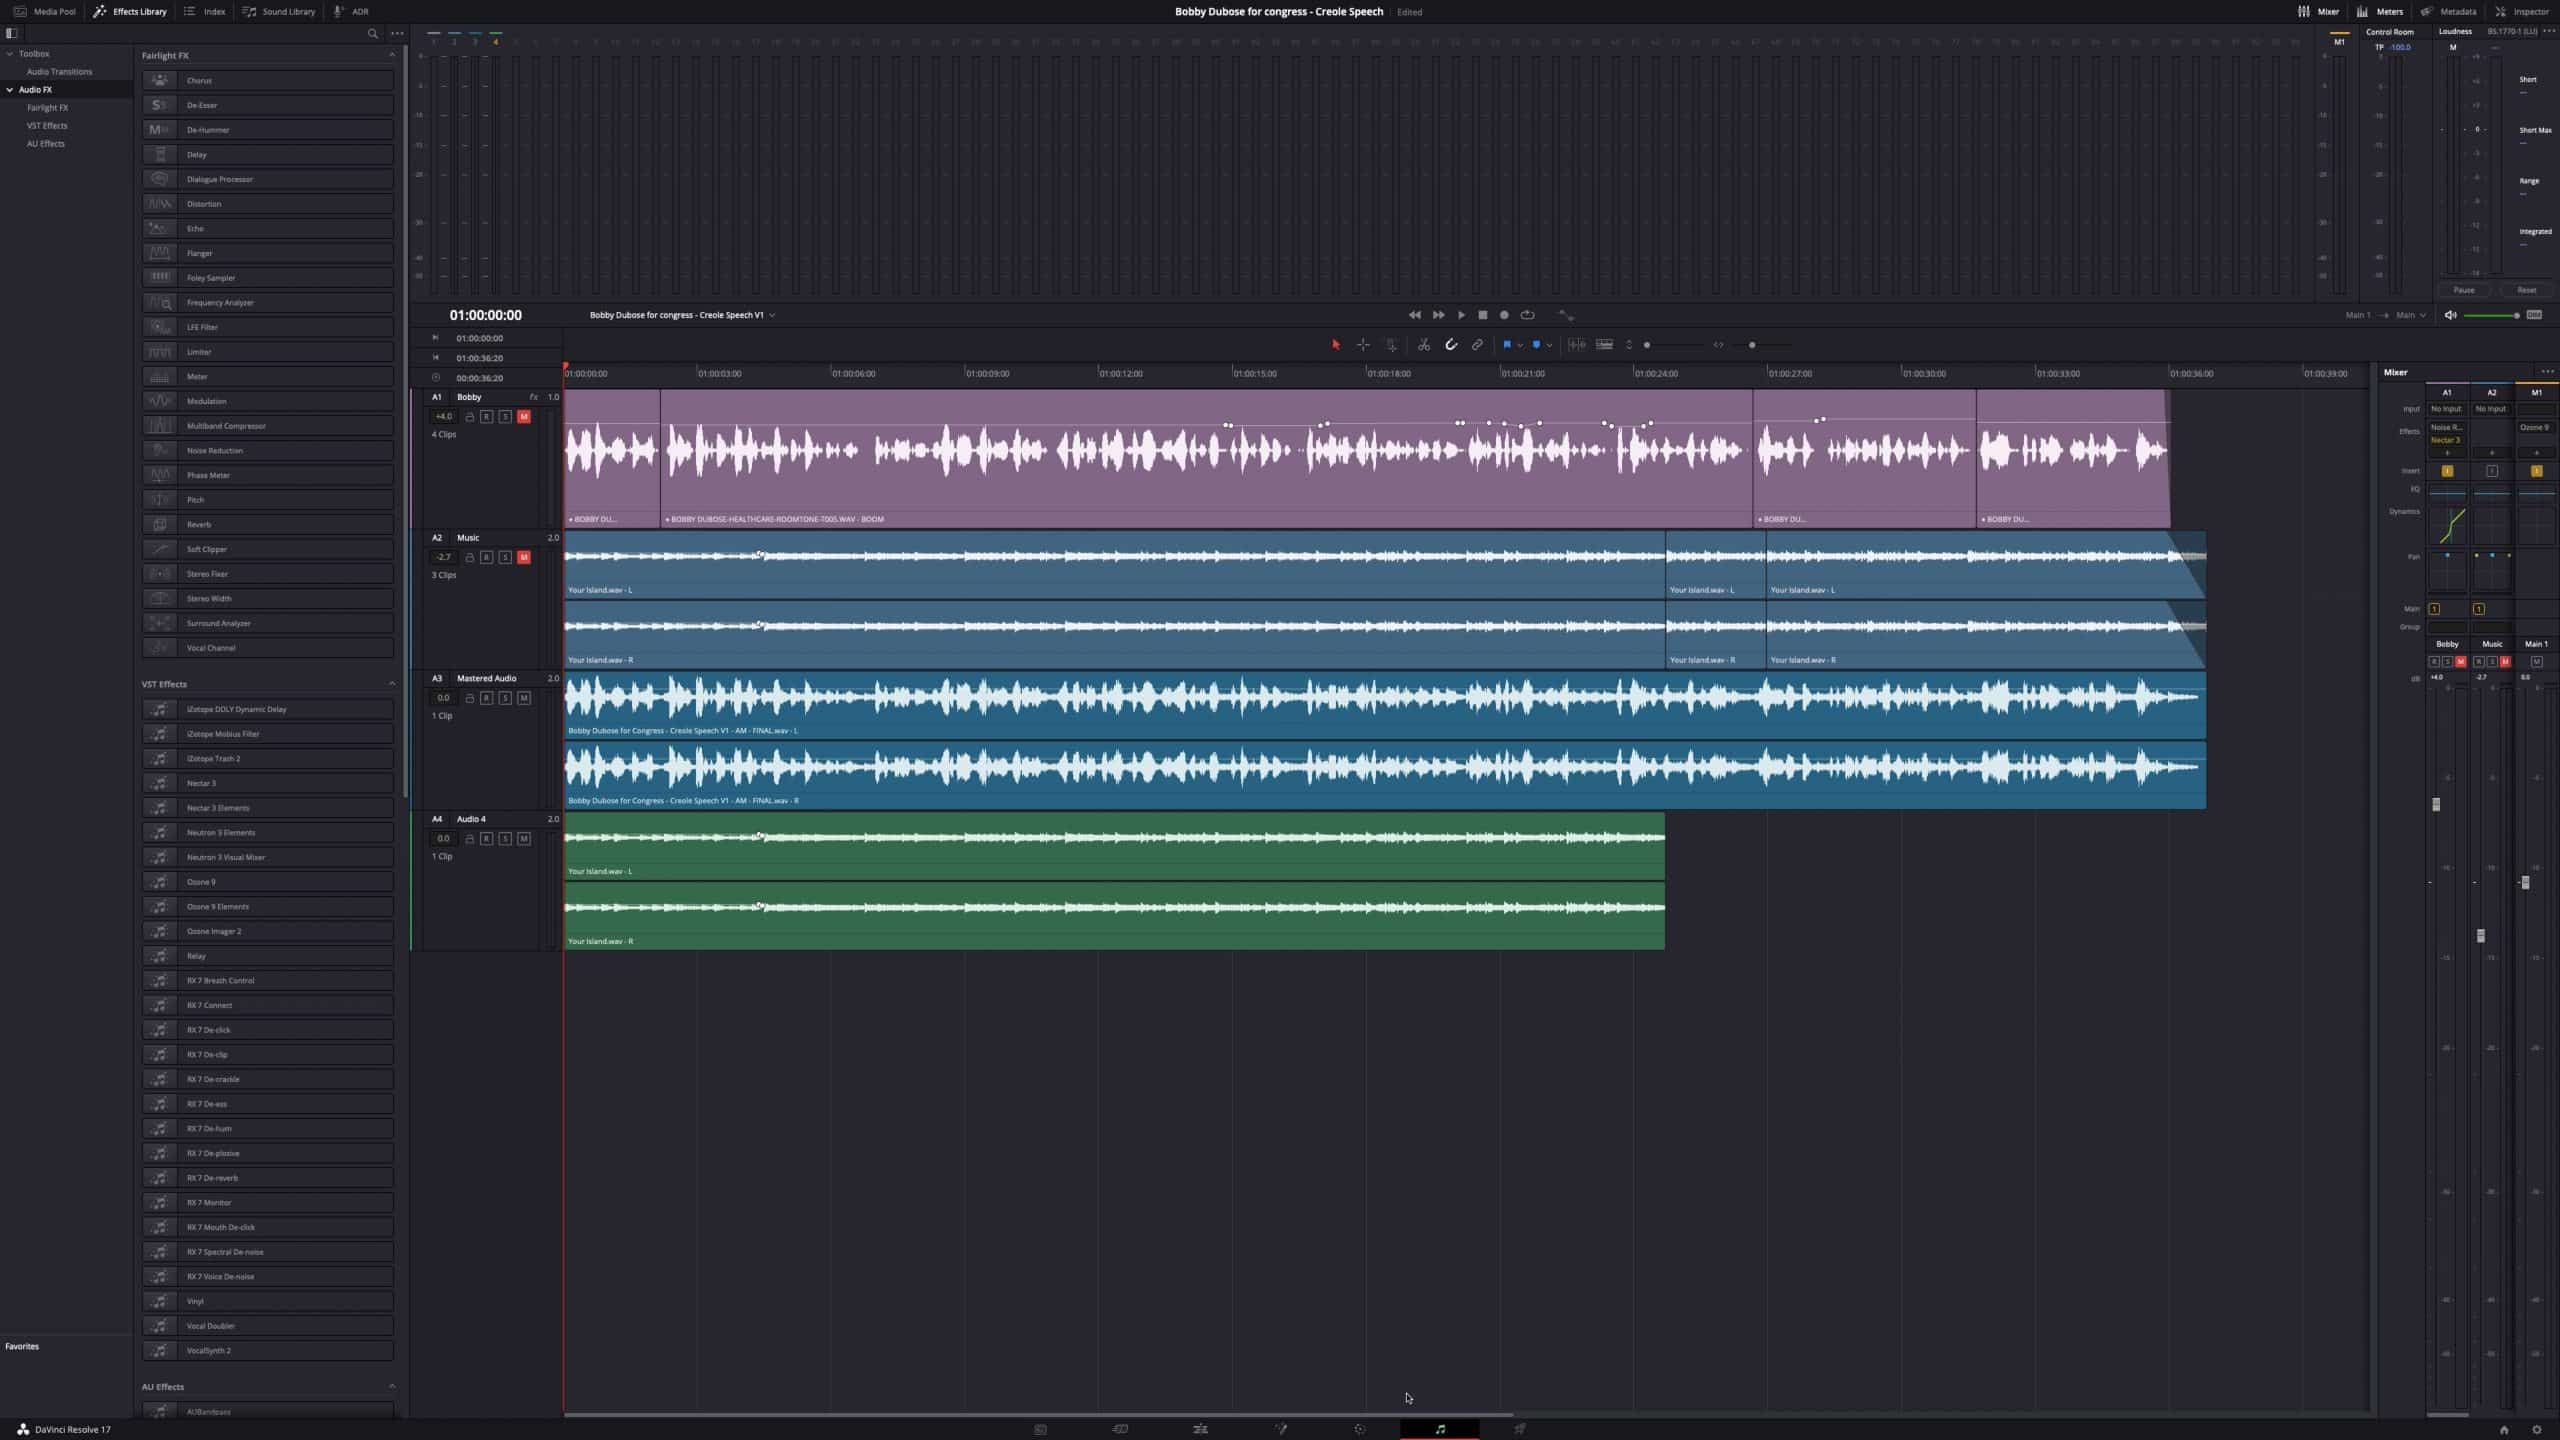Collapse the Fairlight FX section

(392, 55)
